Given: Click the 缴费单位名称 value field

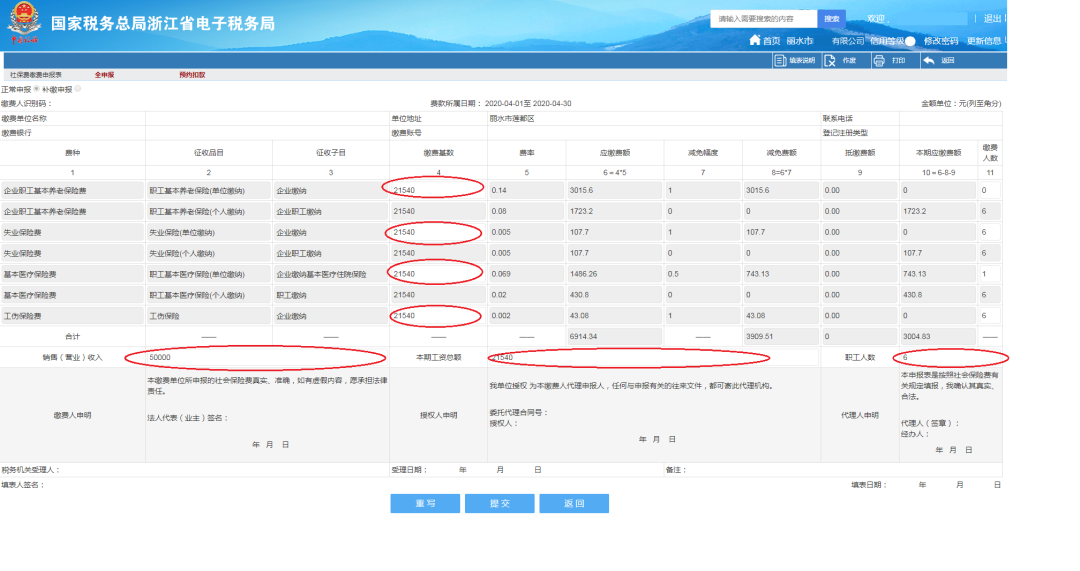Looking at the screenshot, I should click(x=267, y=118).
